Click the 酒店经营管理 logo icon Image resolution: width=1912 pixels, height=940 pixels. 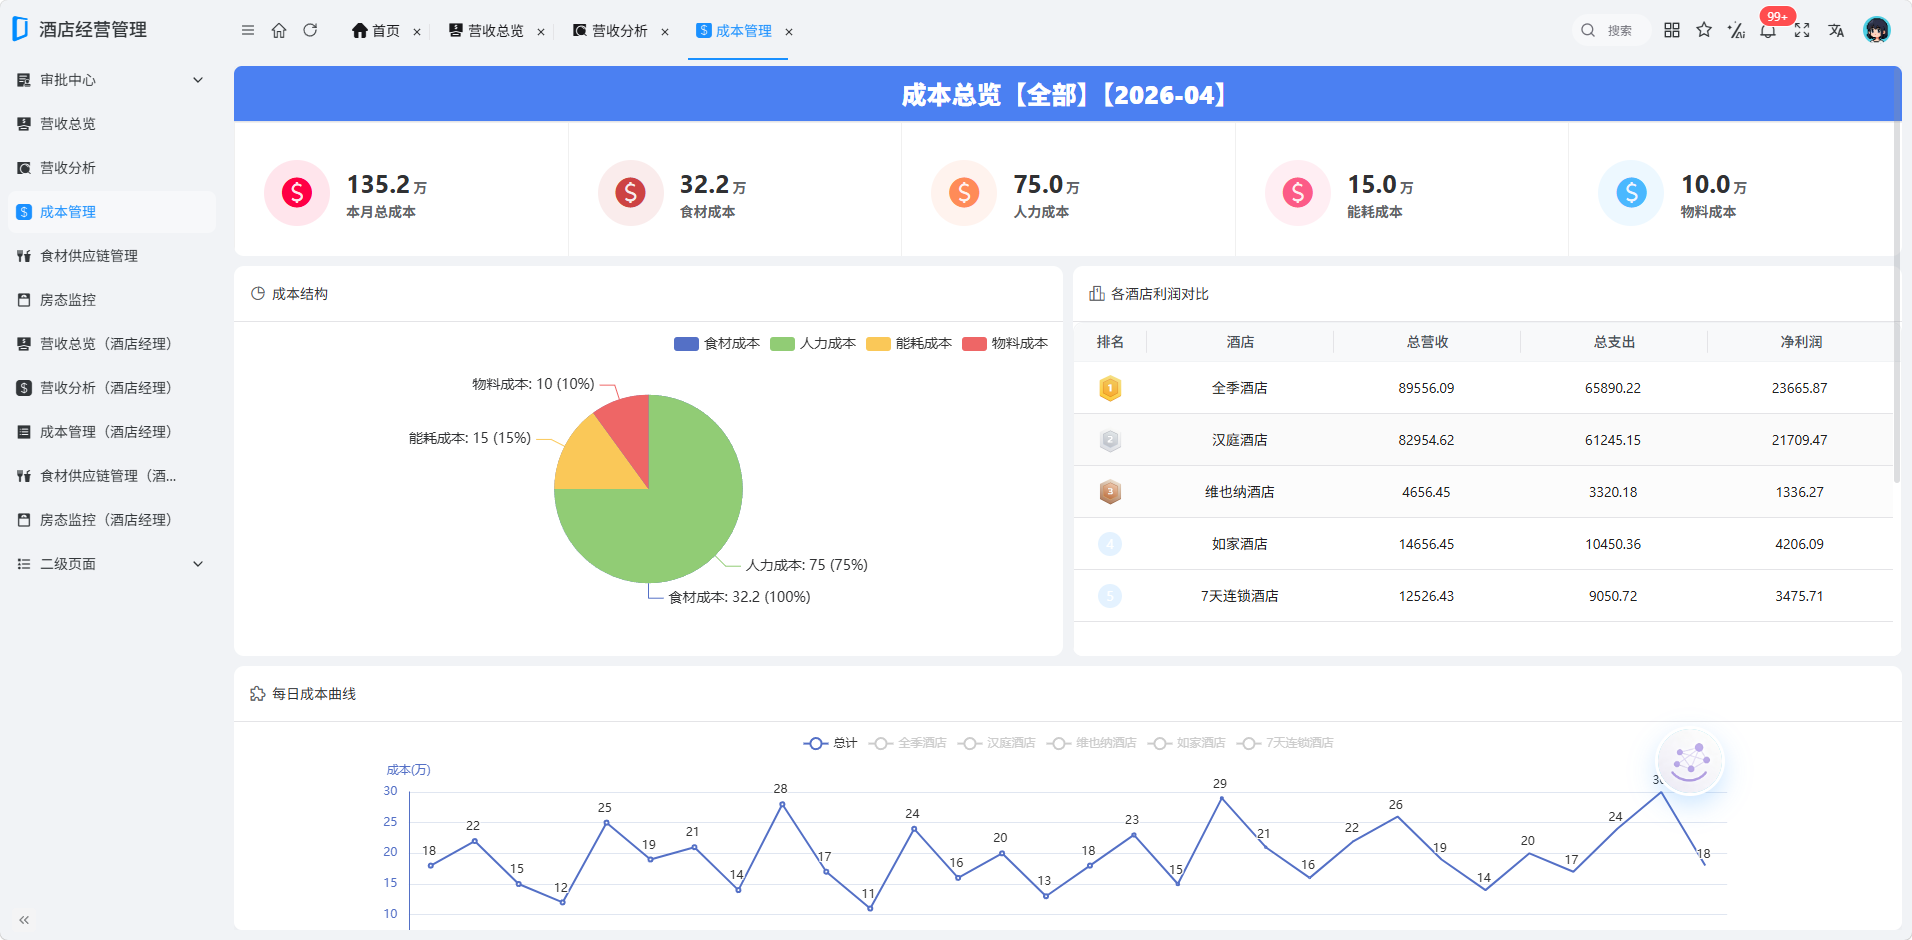[x=20, y=29]
